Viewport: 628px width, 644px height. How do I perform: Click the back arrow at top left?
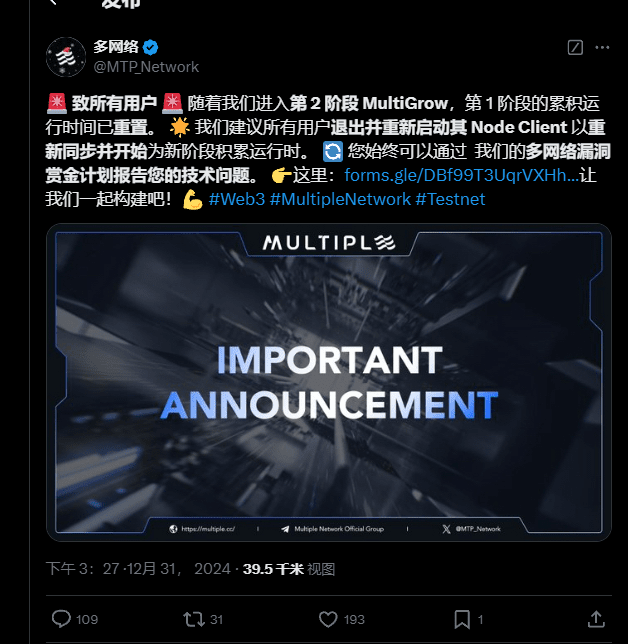(x=53, y=2)
